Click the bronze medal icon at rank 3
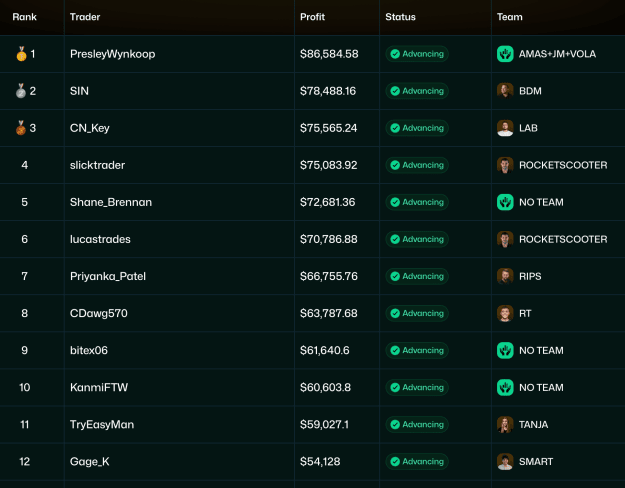 [21, 128]
